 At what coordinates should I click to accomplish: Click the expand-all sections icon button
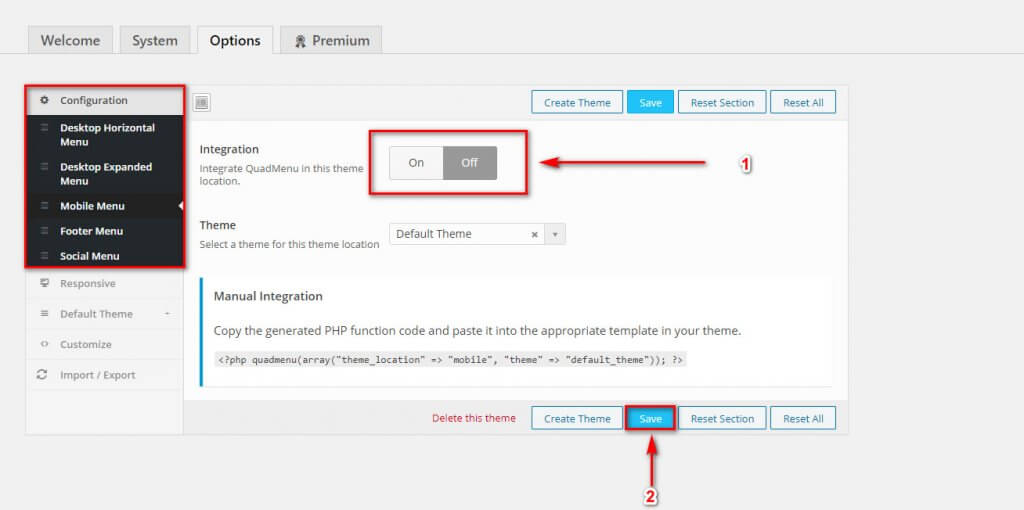202,103
